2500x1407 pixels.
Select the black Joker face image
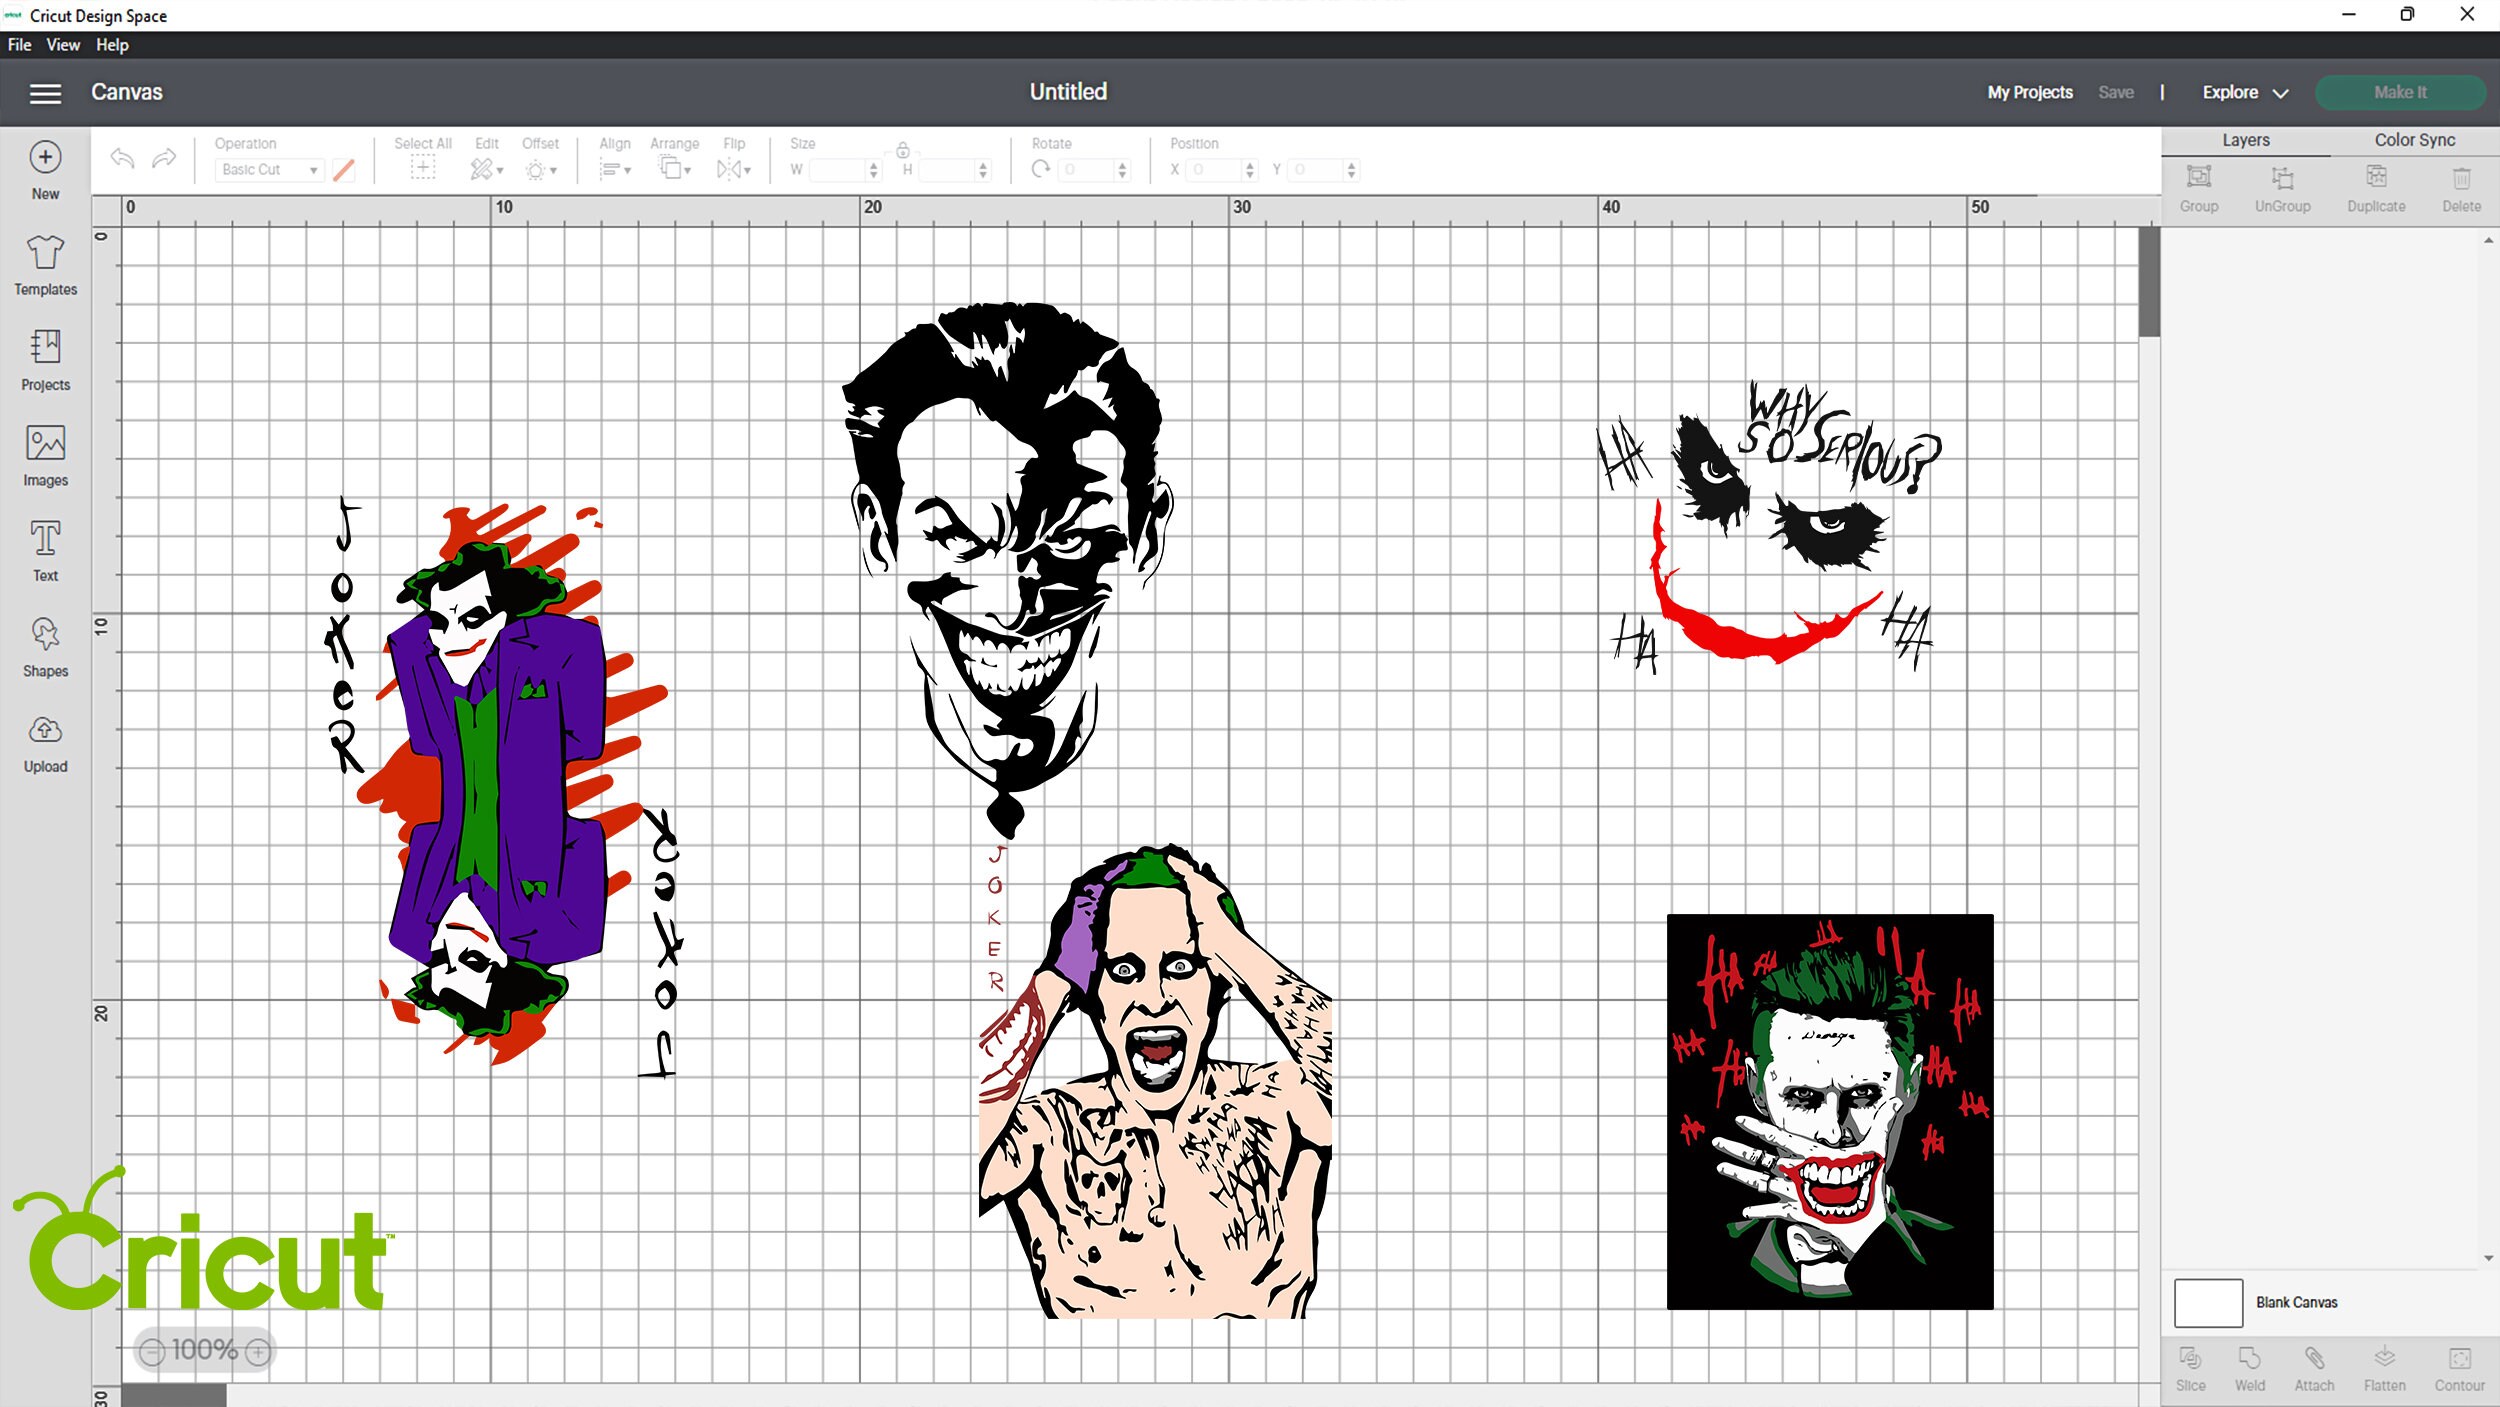tap(1008, 569)
